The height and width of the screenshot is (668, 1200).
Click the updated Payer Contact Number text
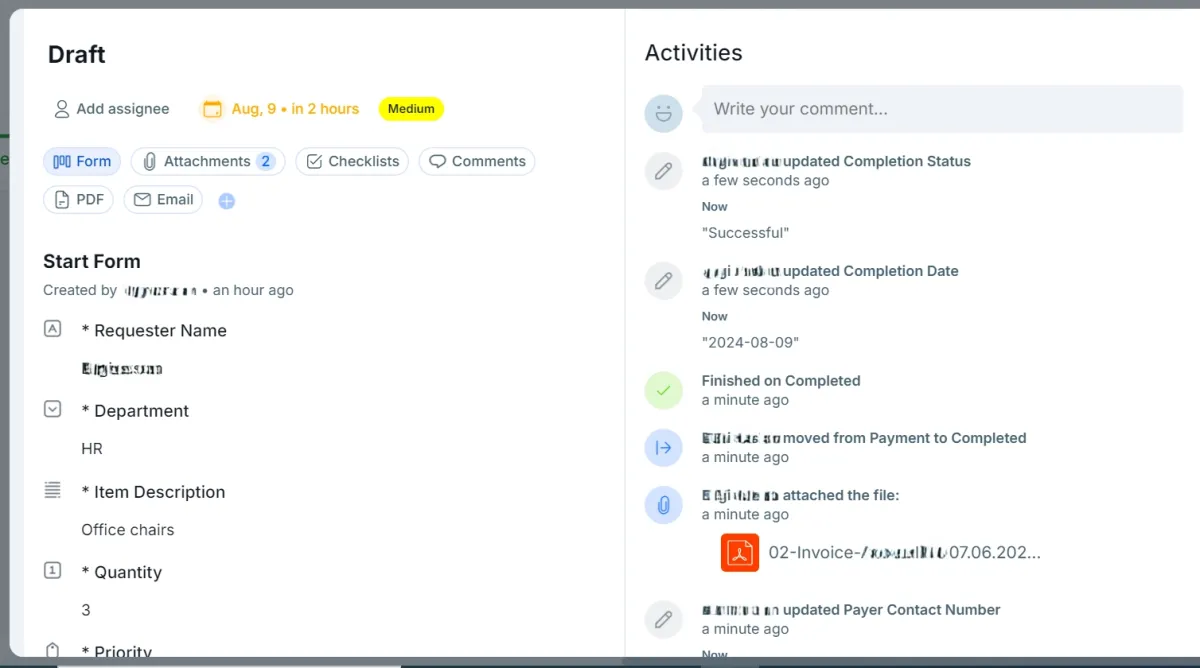[x=892, y=610]
